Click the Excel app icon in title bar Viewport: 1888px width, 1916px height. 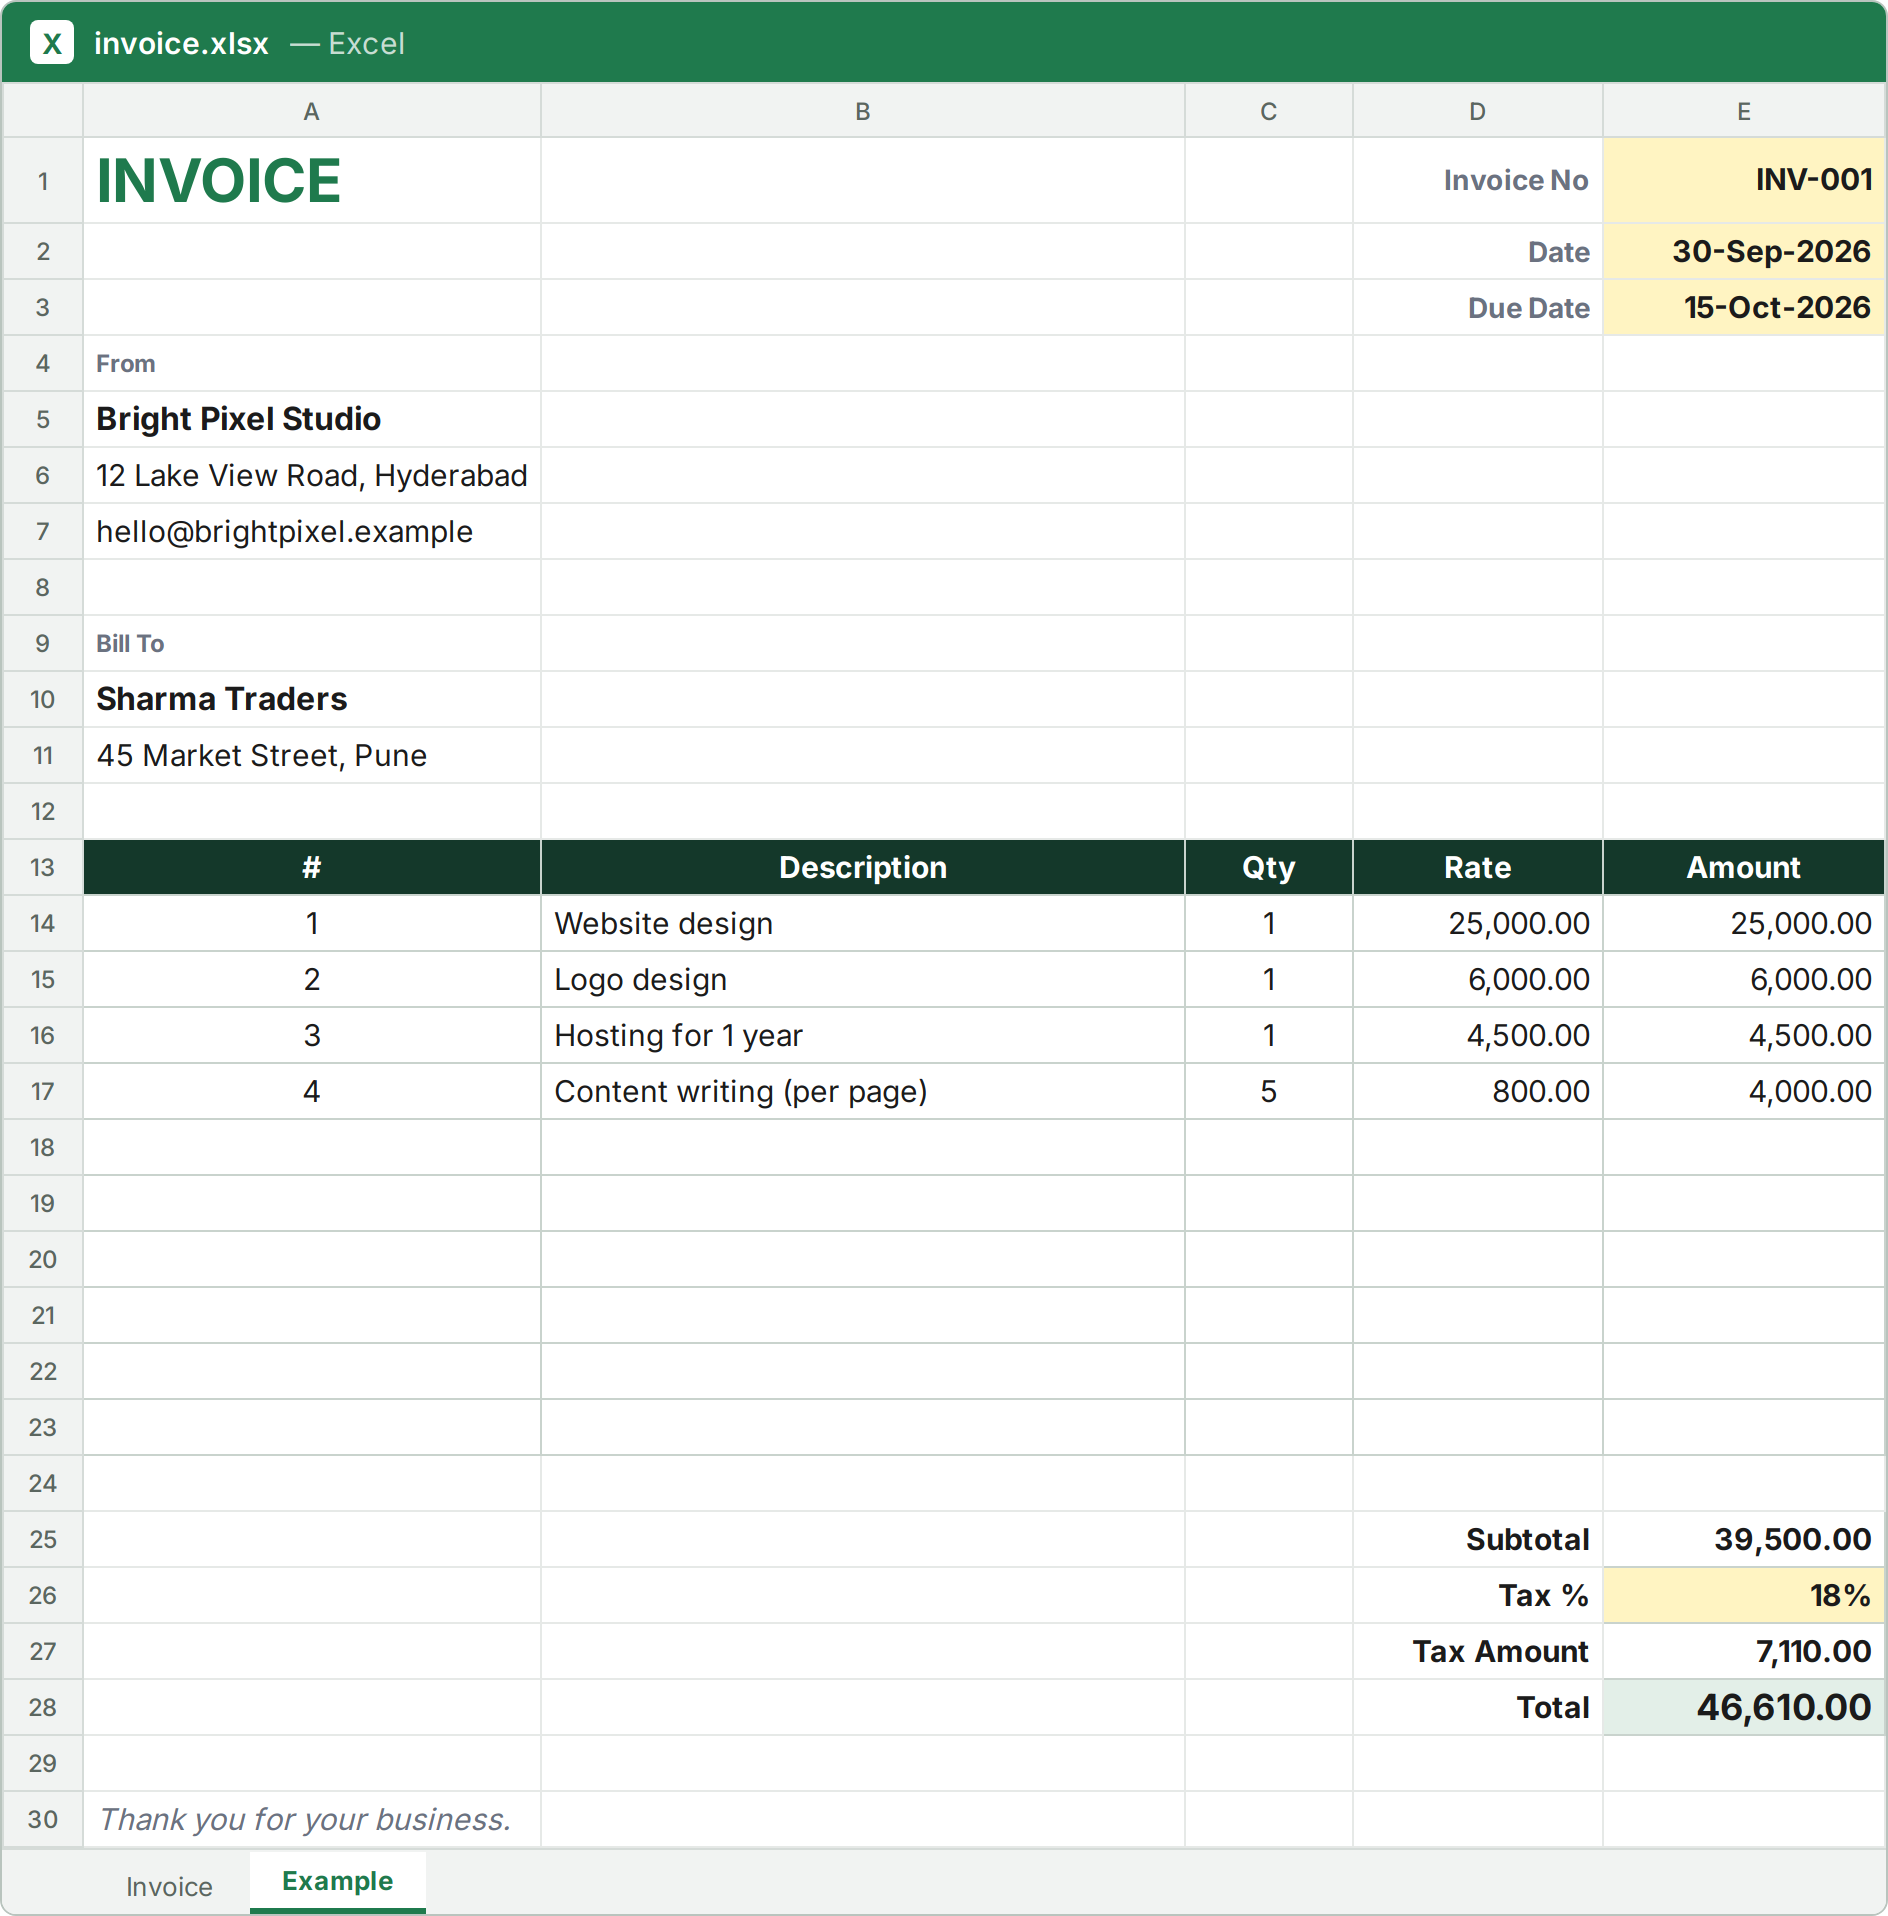tap(52, 43)
